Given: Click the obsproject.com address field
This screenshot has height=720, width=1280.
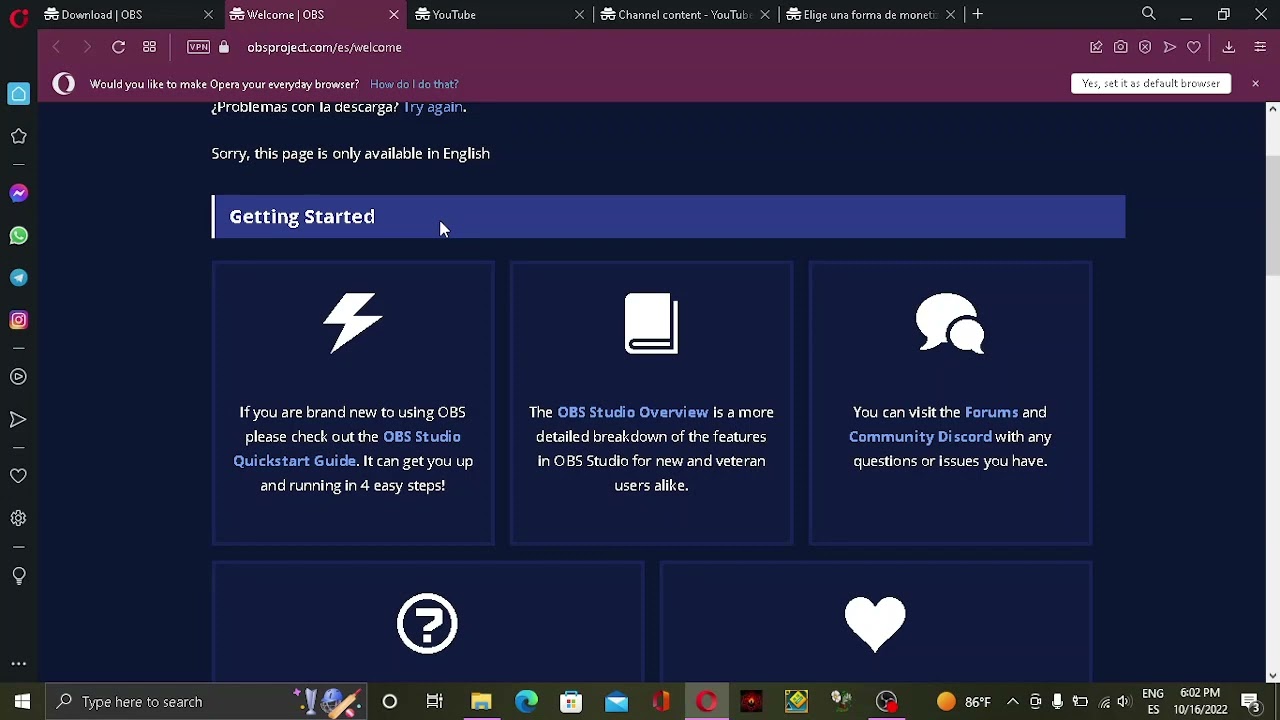Looking at the screenshot, I should 324,47.
